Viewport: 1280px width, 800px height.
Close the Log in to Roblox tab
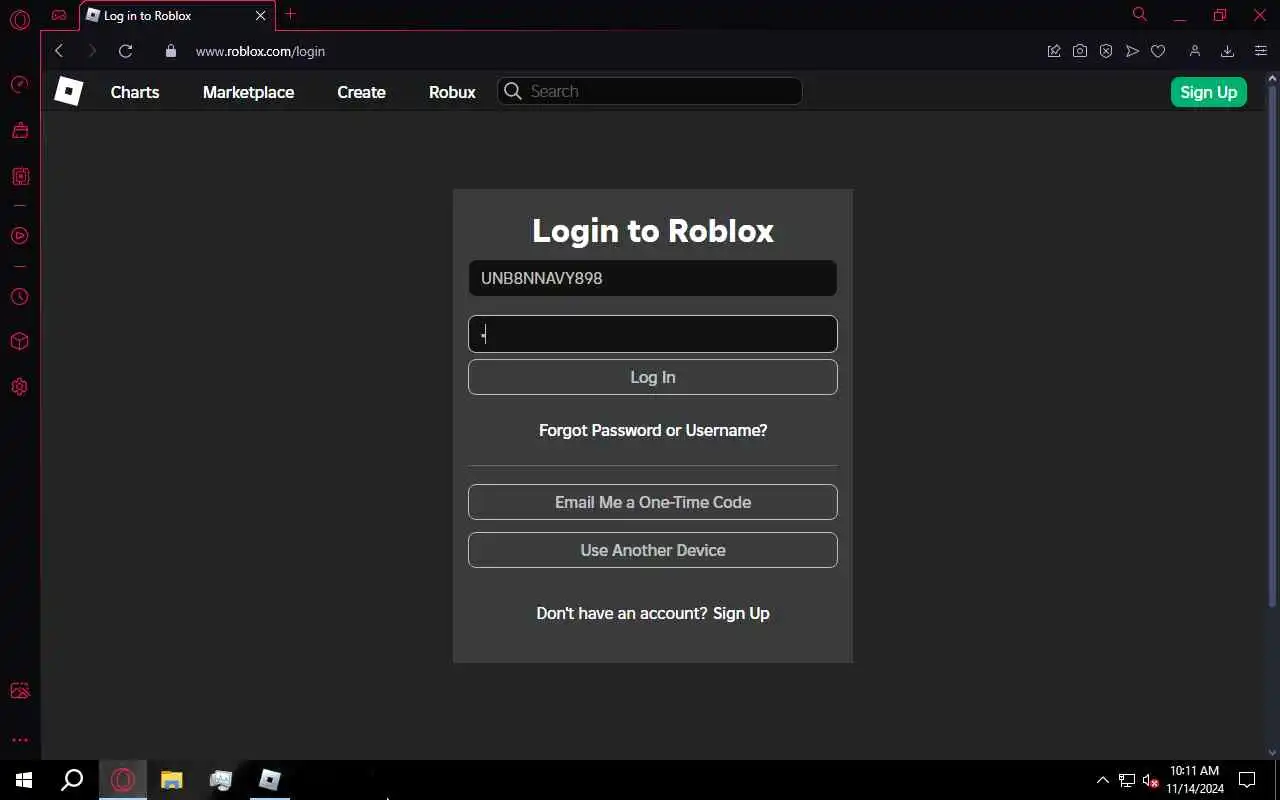(261, 15)
